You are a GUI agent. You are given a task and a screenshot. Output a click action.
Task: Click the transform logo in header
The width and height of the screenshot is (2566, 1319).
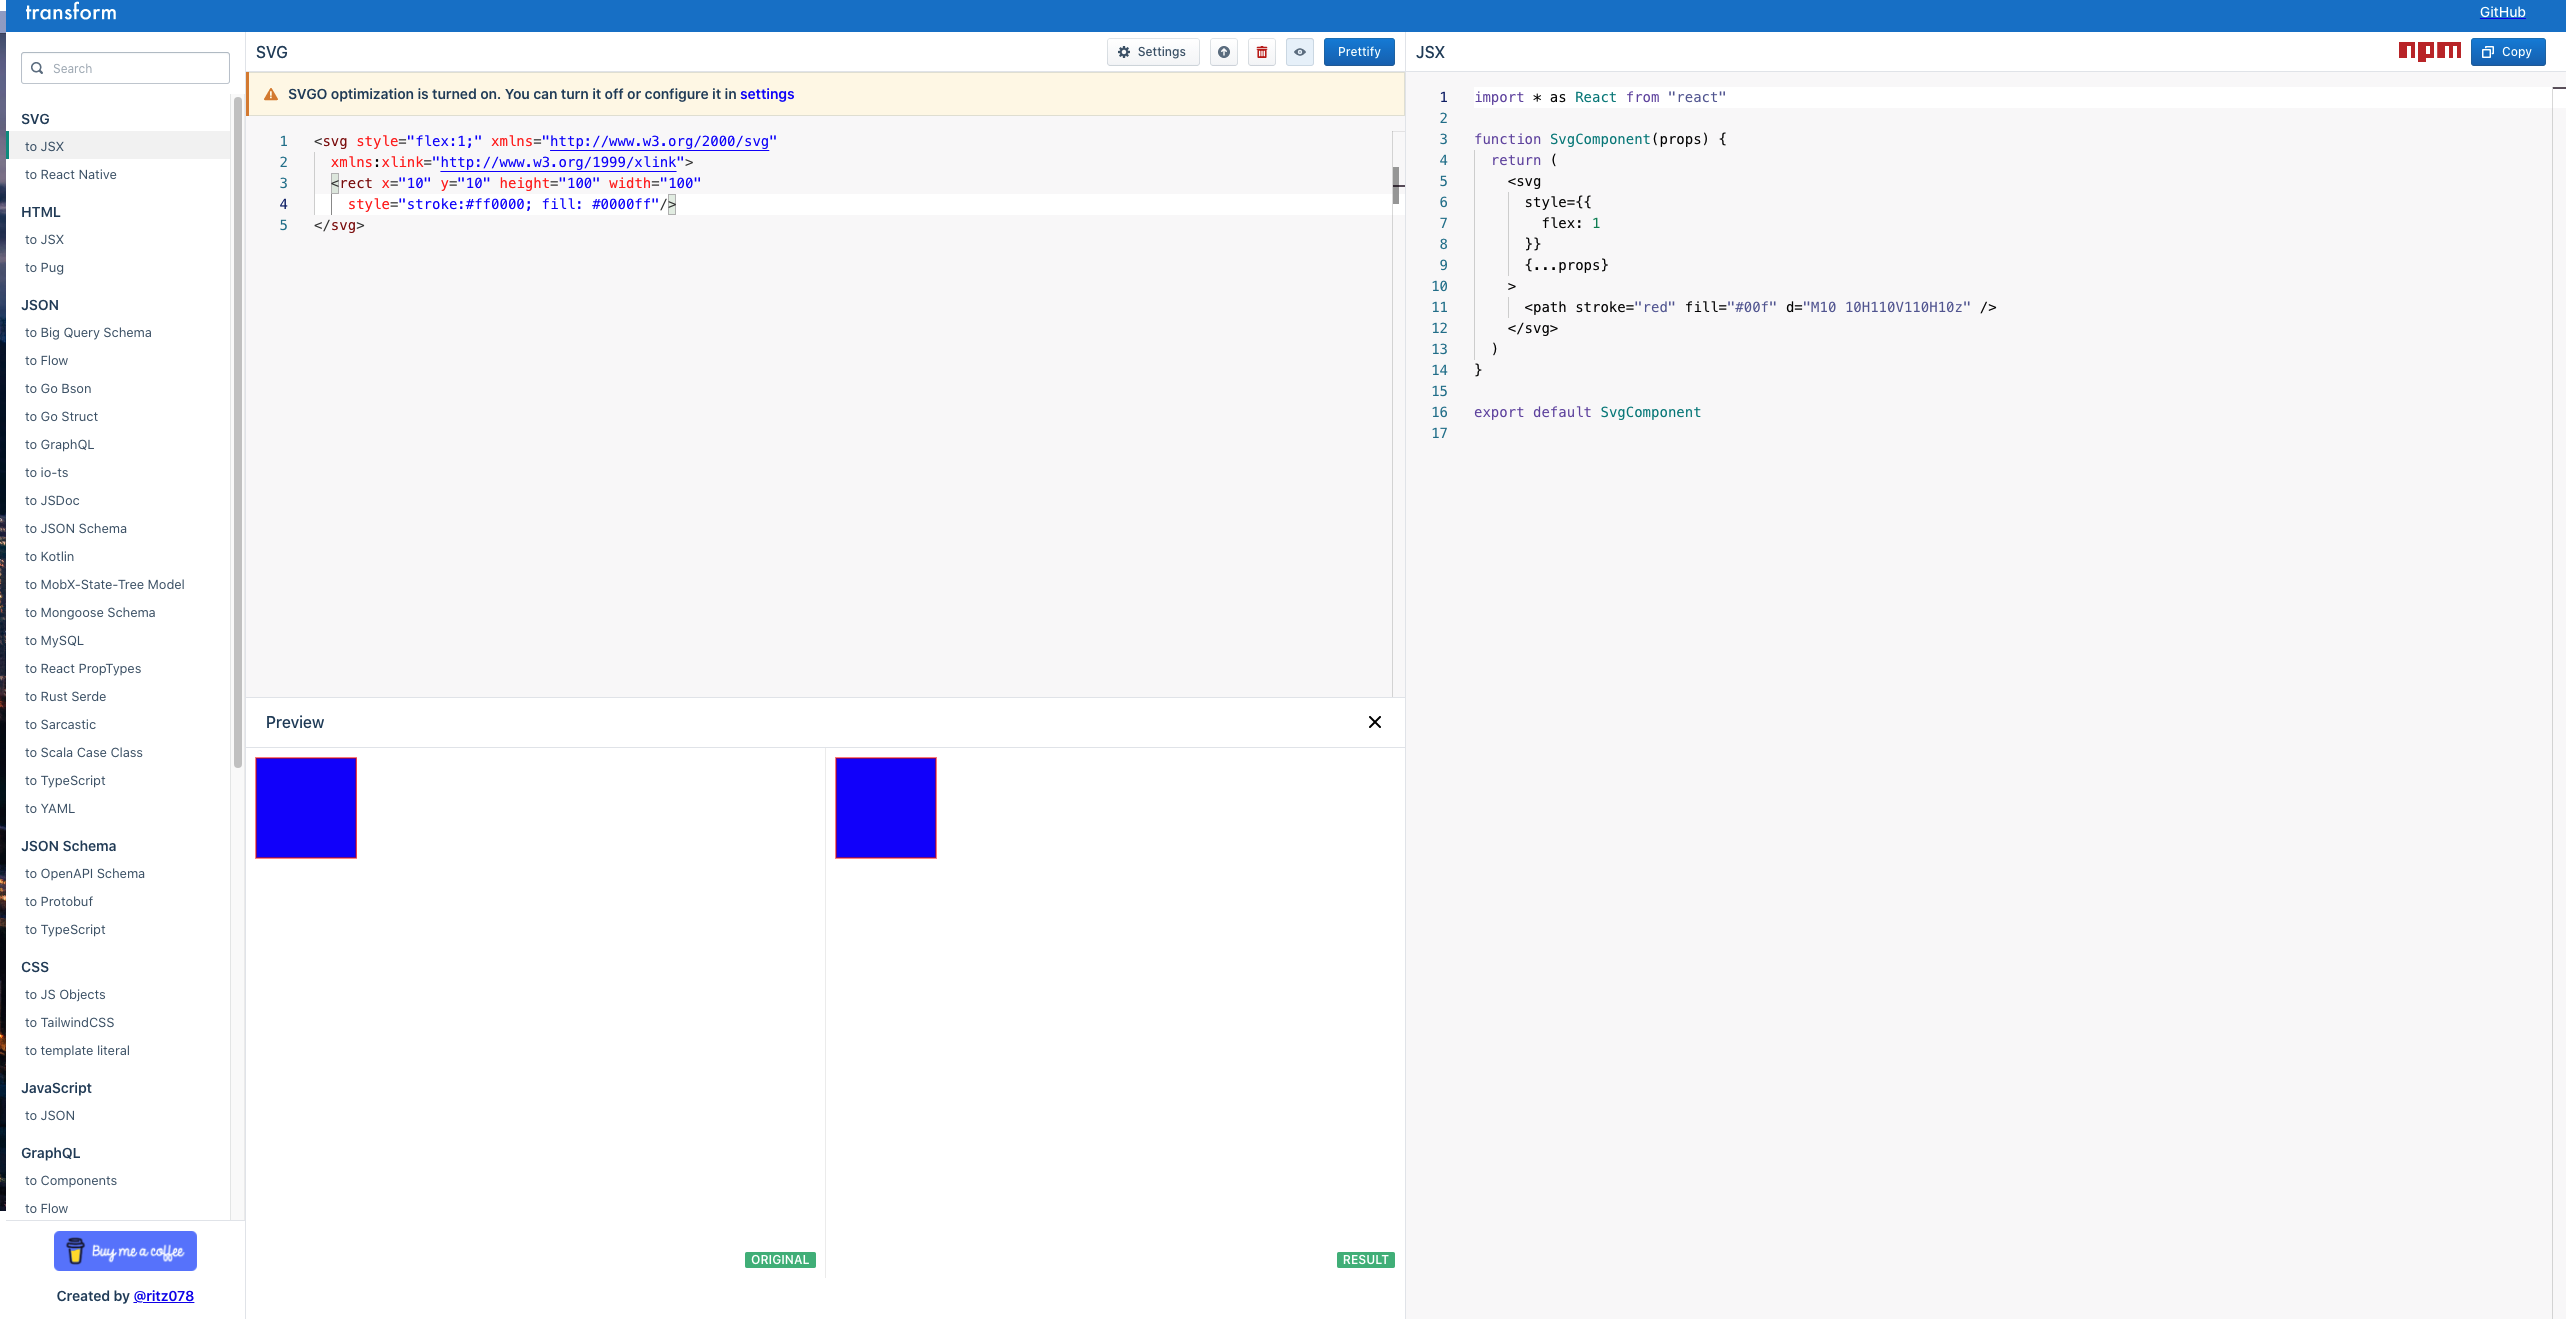(x=70, y=12)
